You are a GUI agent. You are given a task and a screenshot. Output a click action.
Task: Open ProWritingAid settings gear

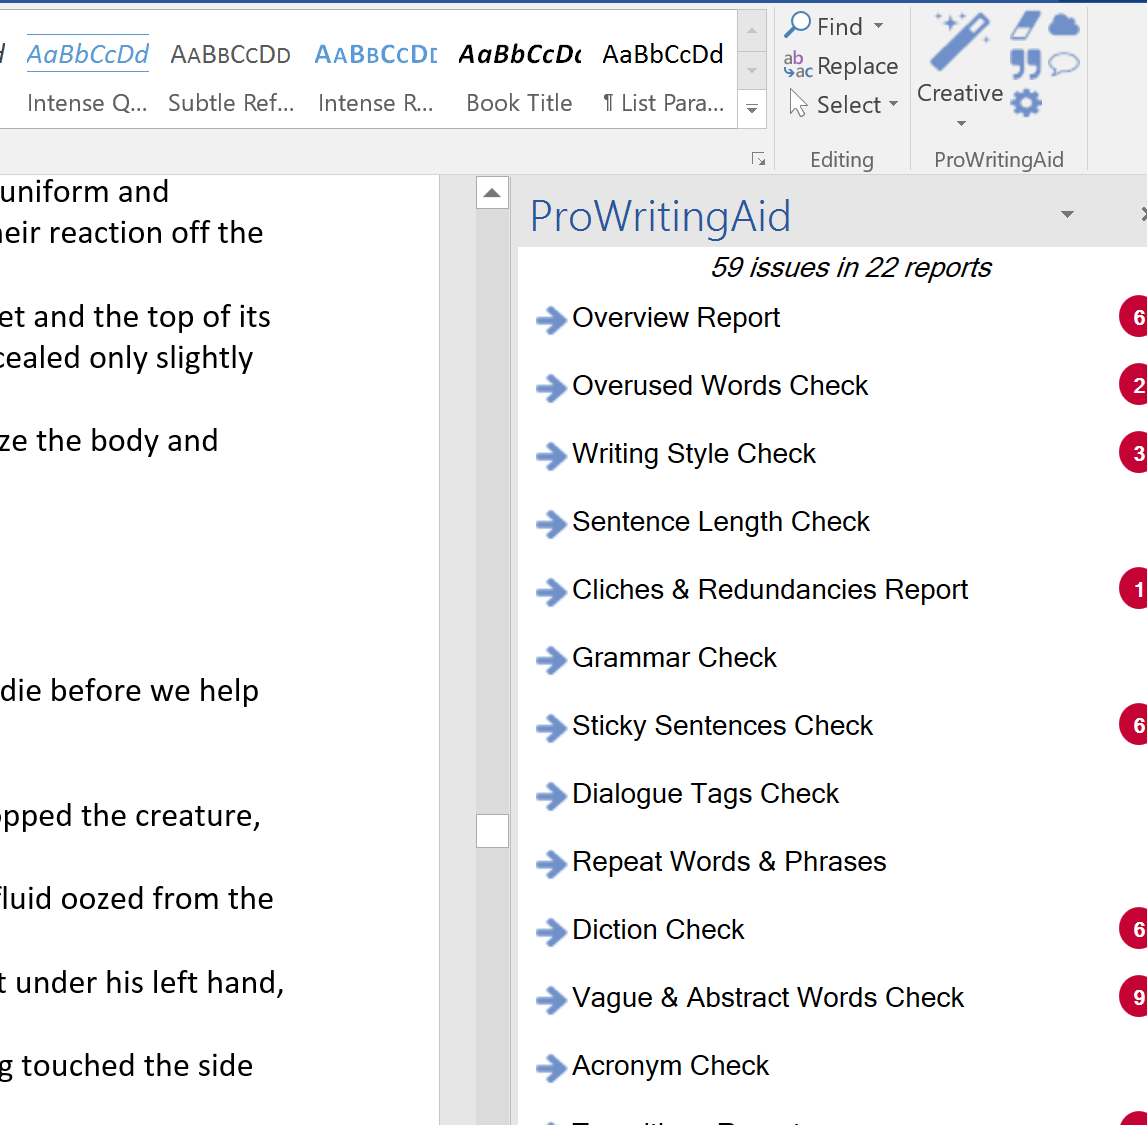pos(1026,102)
